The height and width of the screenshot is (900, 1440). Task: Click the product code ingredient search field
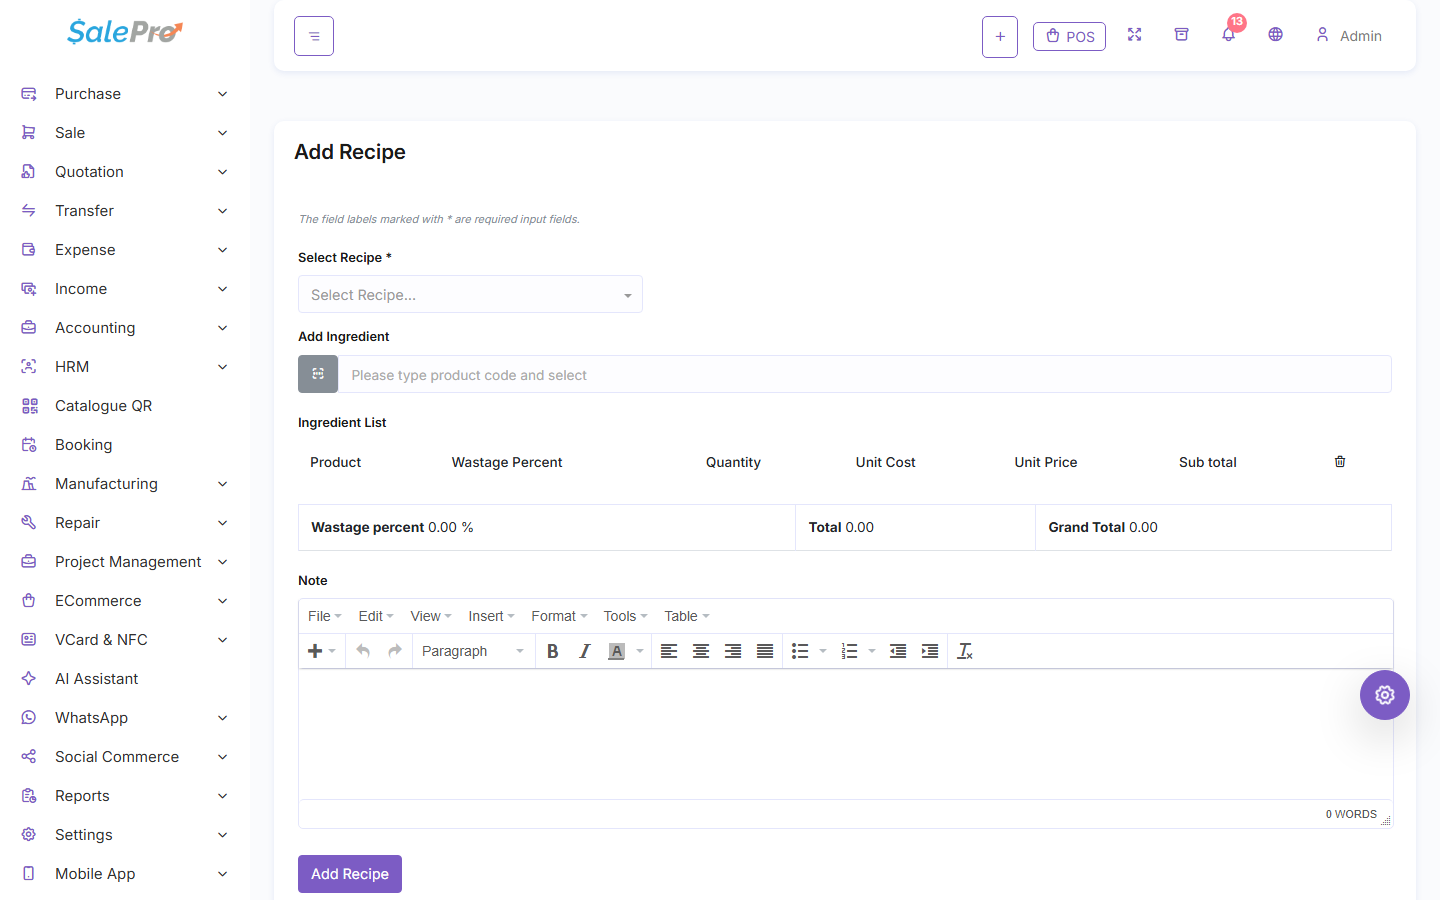click(x=865, y=374)
